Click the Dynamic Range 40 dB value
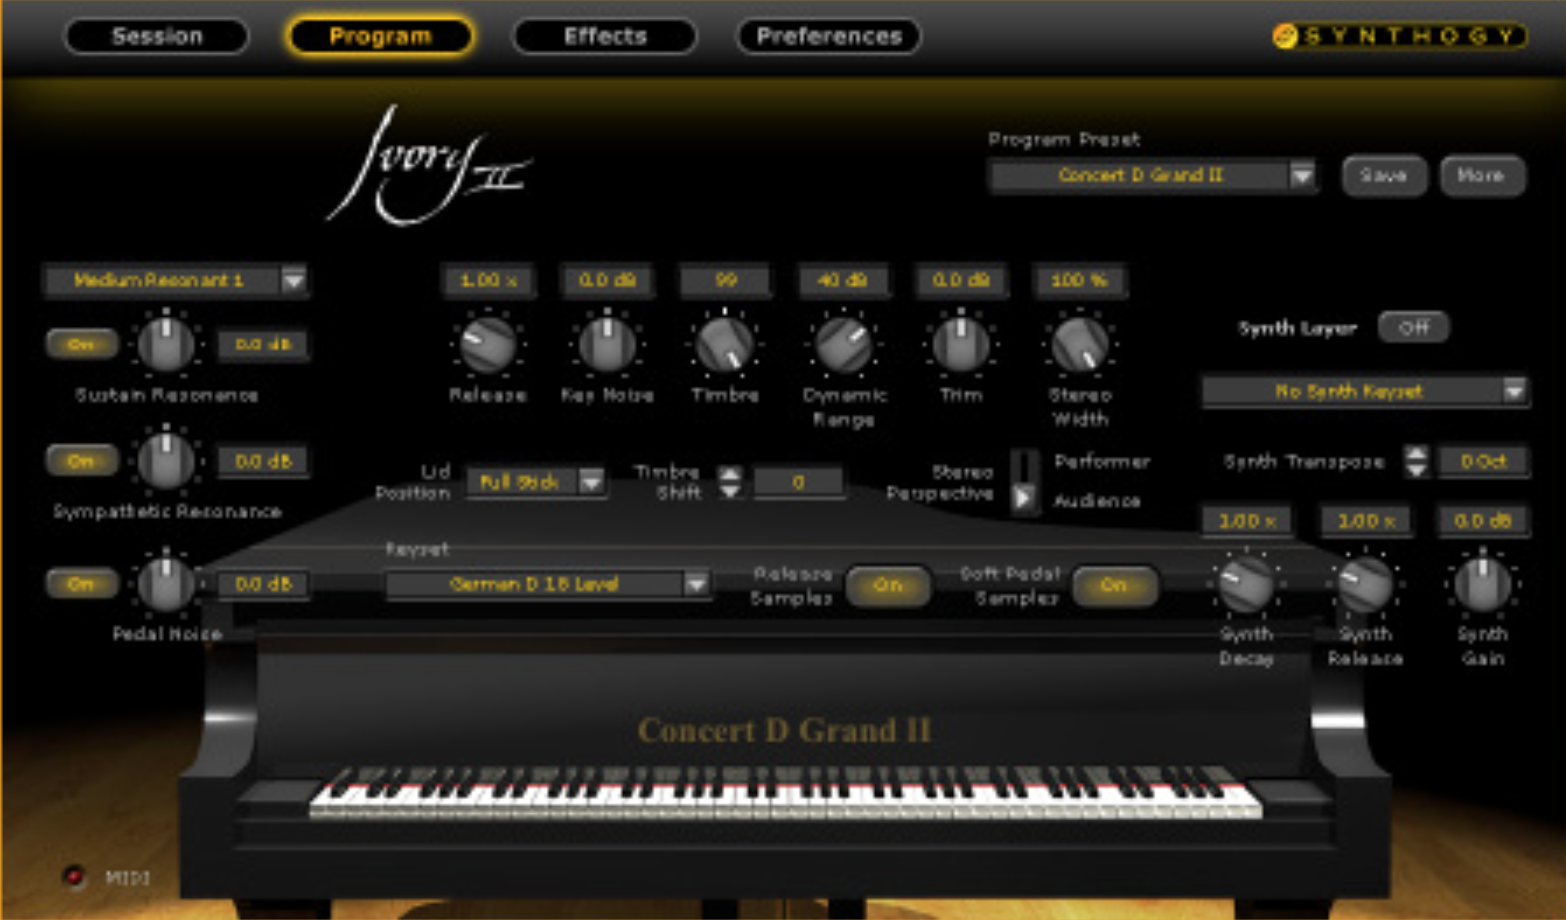Viewport: 1566px width, 920px height. tap(843, 280)
